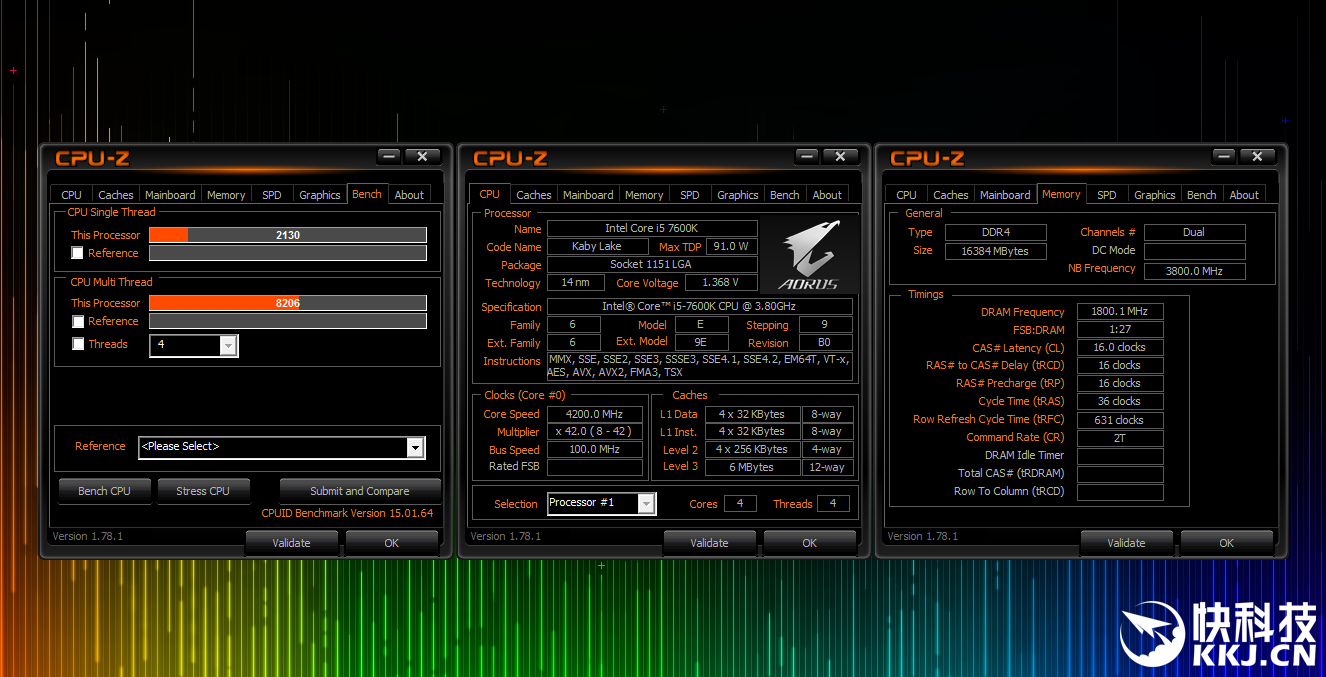The width and height of the screenshot is (1326, 677).
Task: Switch to the Mainboard tab in the benchmark window
Action: click(170, 195)
